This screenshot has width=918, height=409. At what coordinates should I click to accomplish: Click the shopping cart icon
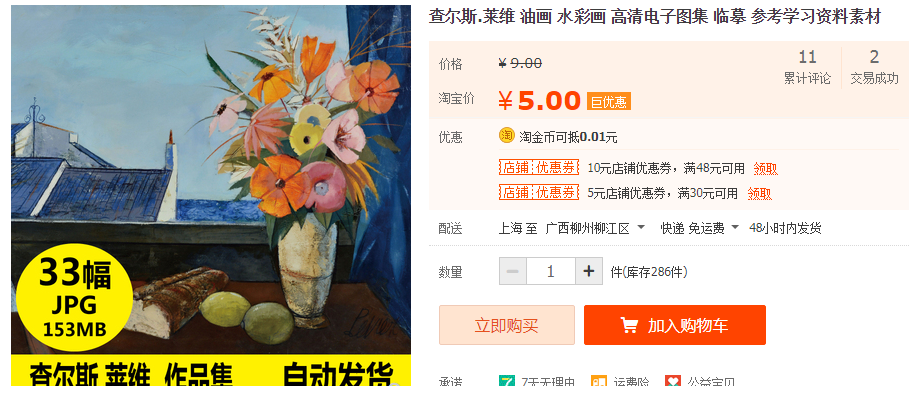(x=629, y=325)
